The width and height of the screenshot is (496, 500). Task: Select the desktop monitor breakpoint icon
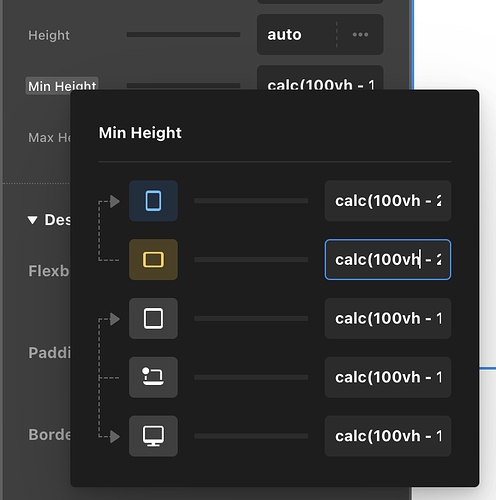153,436
